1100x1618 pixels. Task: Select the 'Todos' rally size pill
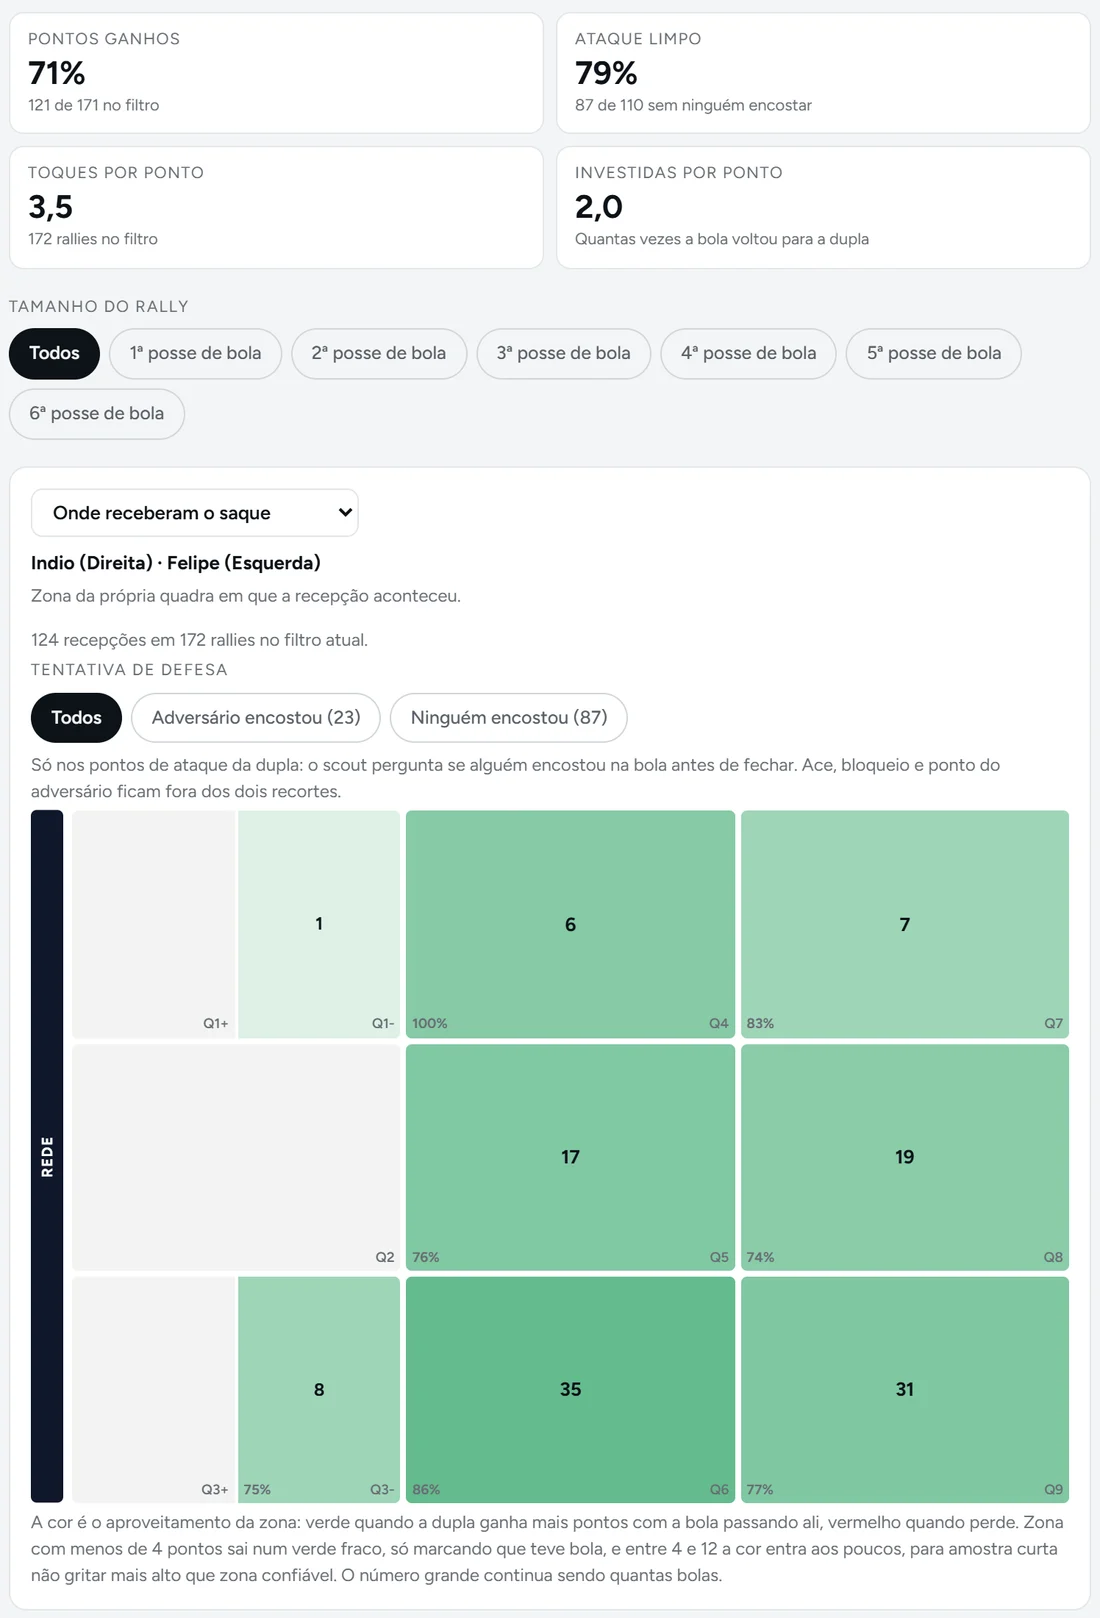pos(54,353)
